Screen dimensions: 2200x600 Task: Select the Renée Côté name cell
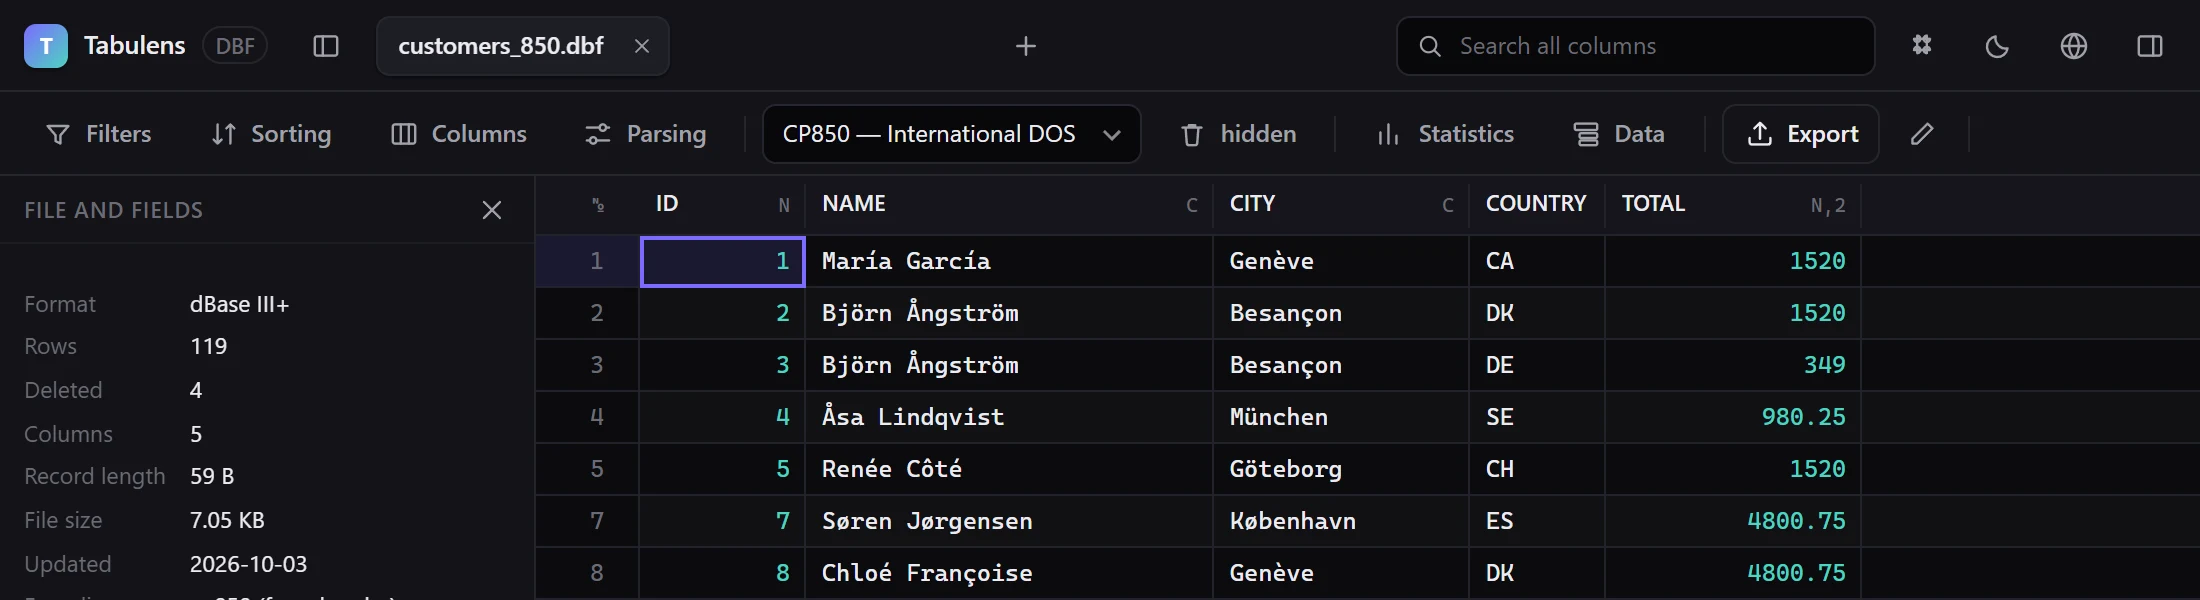pyautogui.click(x=1010, y=469)
